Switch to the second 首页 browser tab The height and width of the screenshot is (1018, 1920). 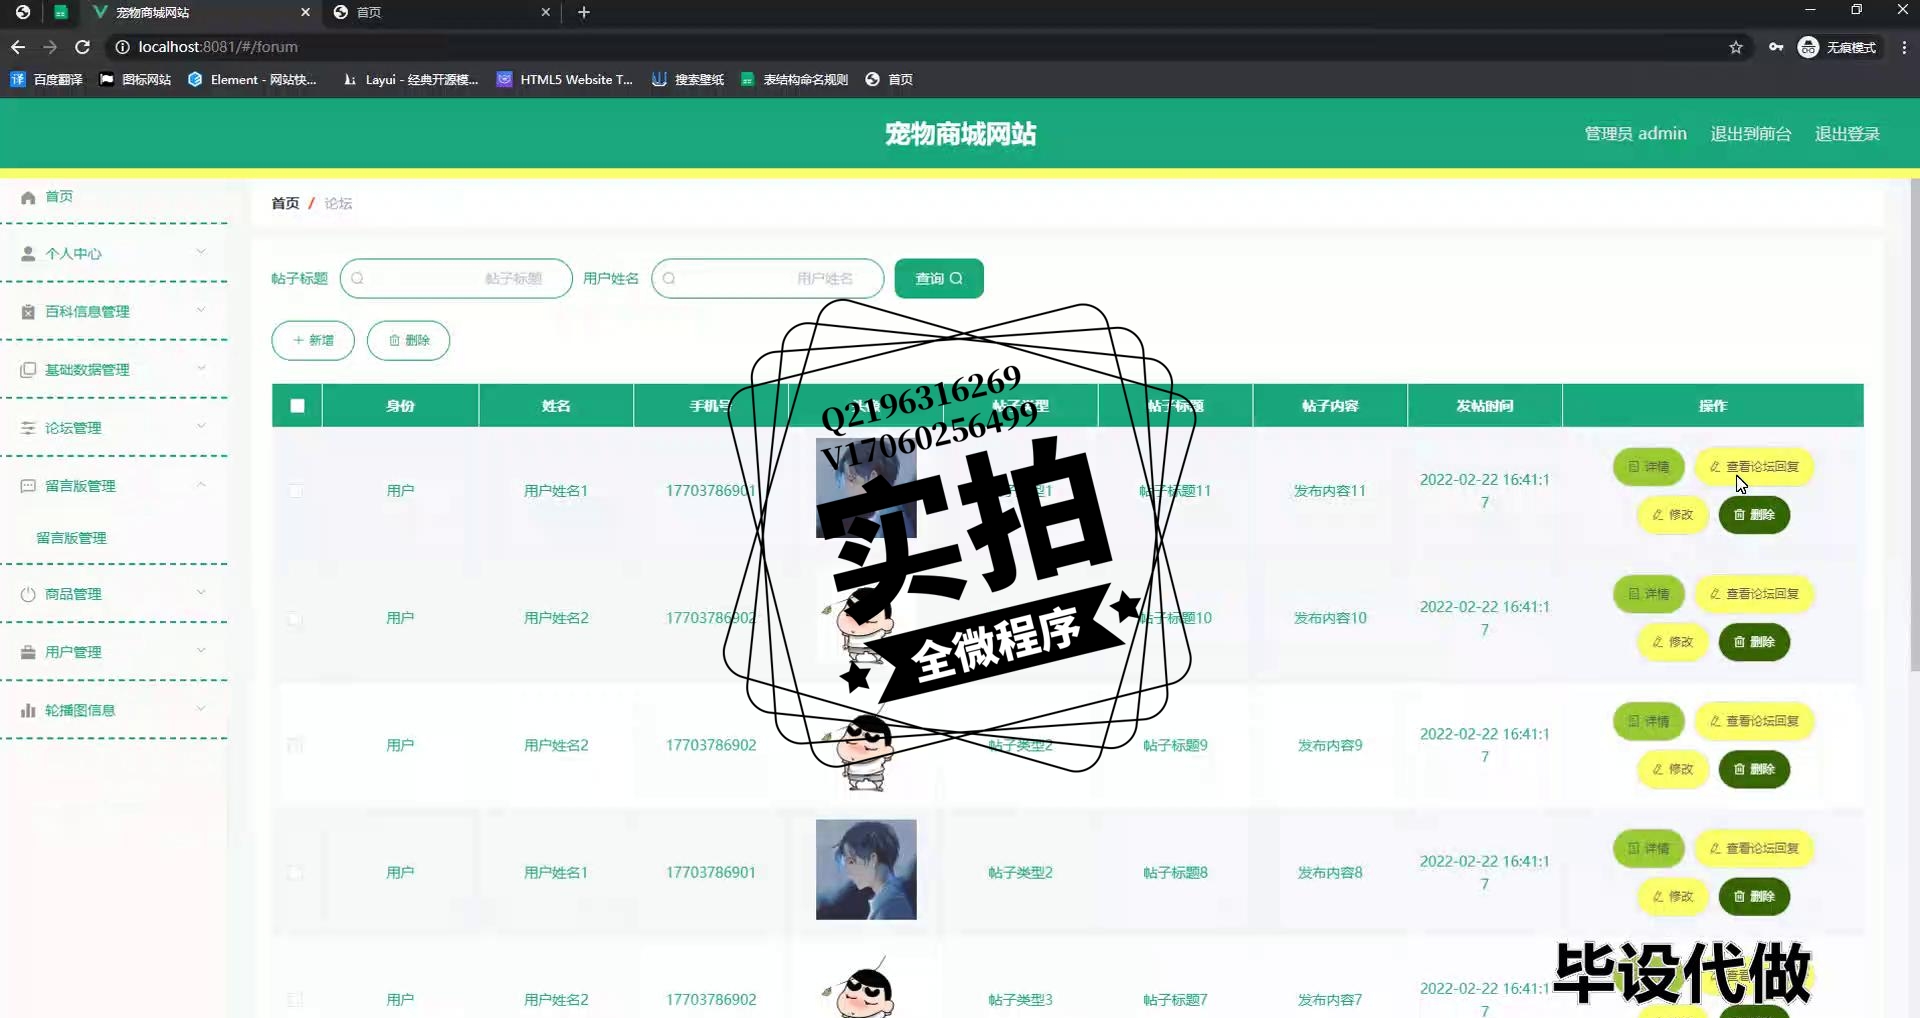coord(440,12)
